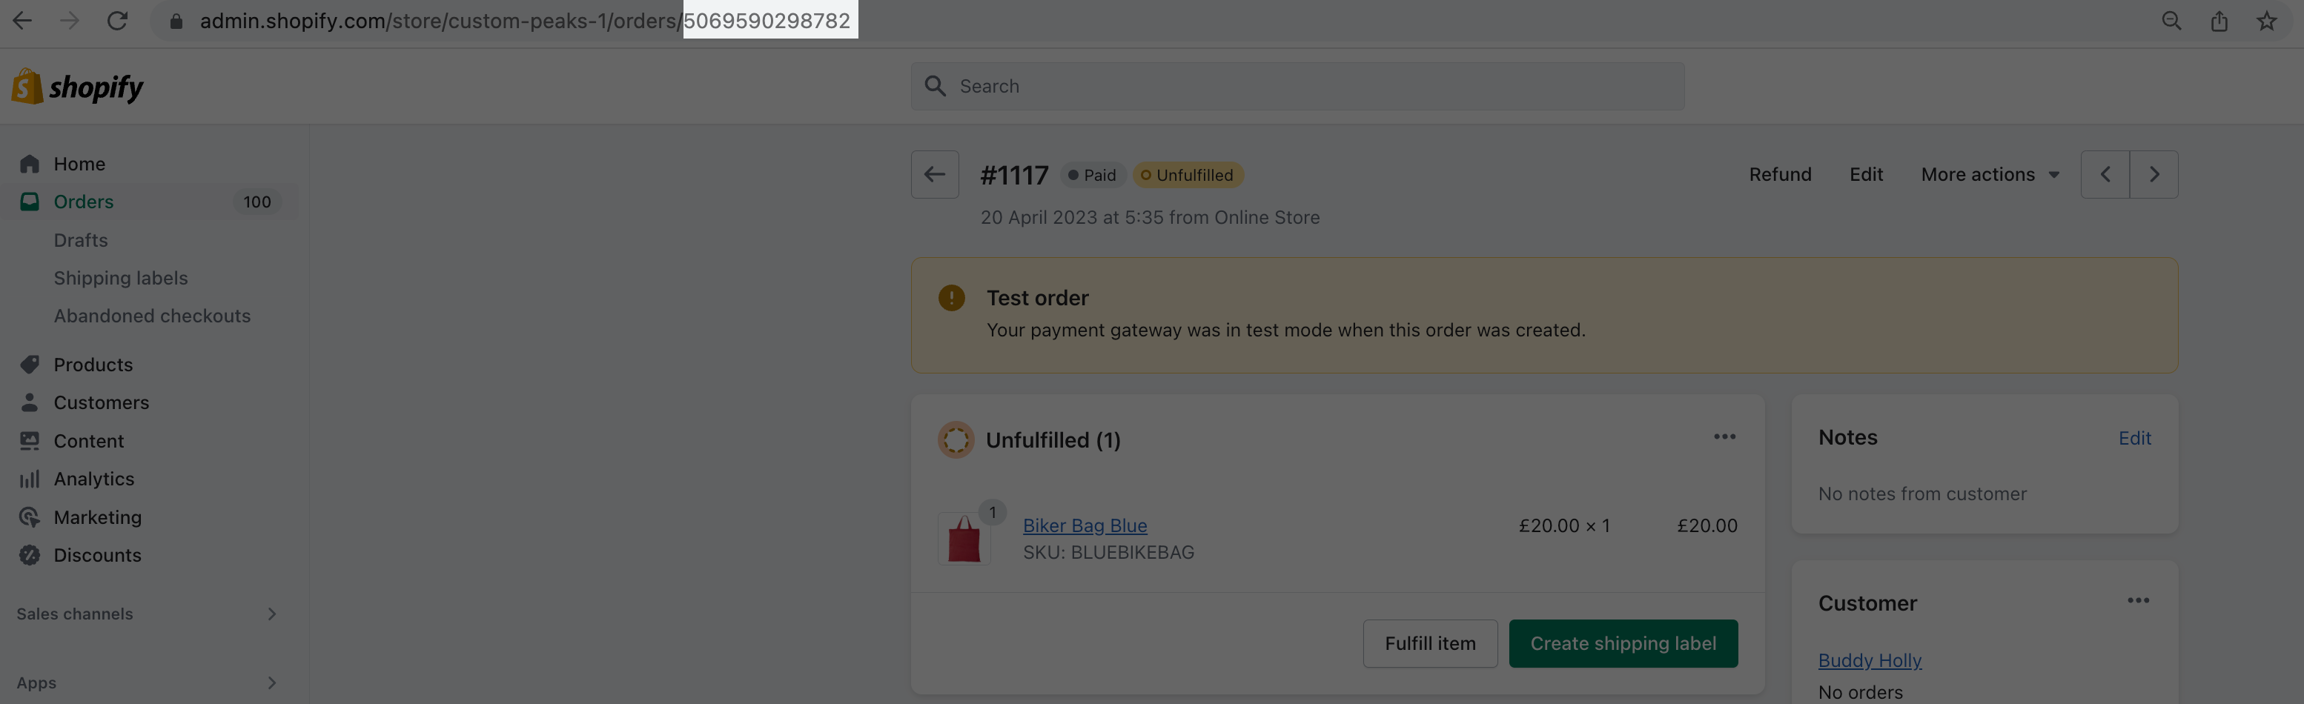
Task: Go back to orders list arrow
Action: (x=934, y=175)
